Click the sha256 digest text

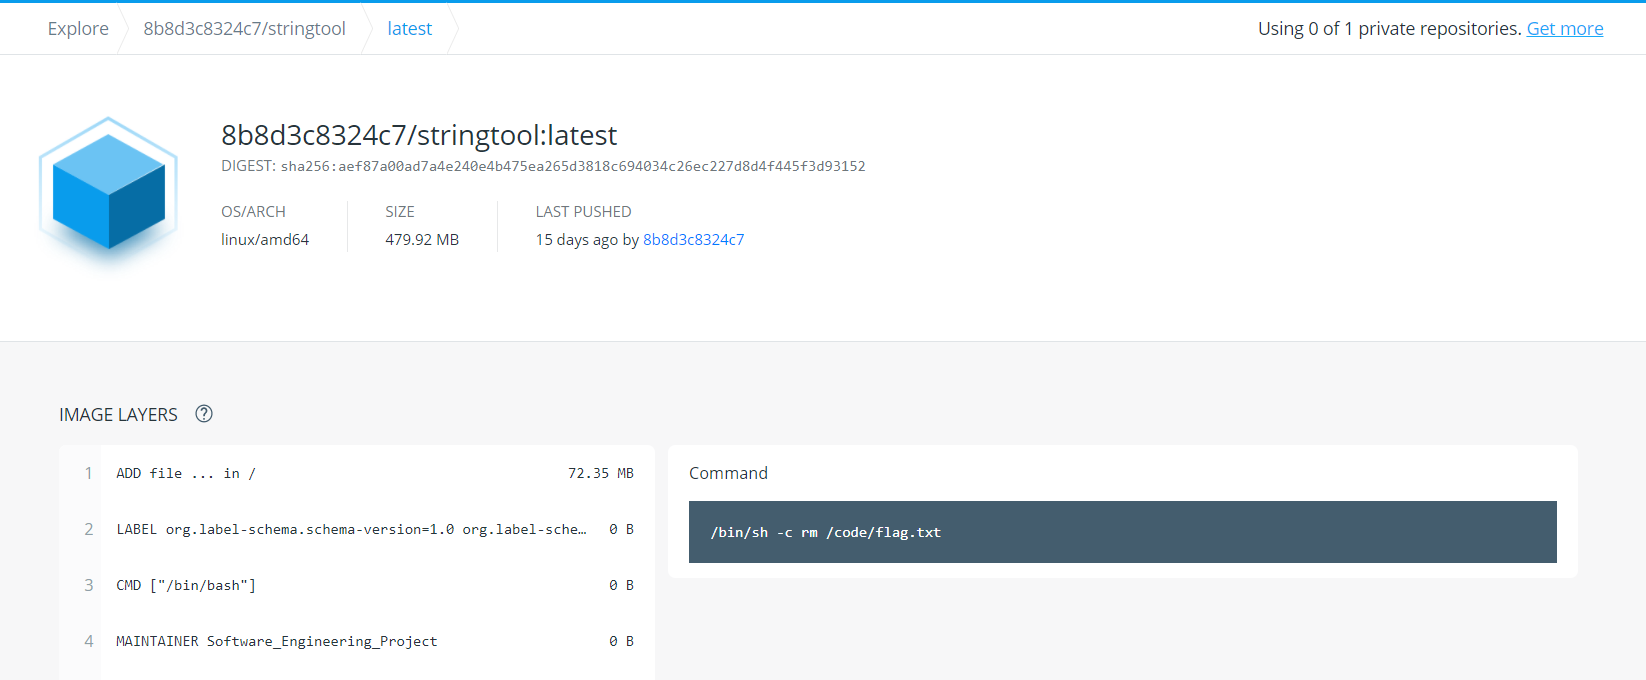[573, 166]
